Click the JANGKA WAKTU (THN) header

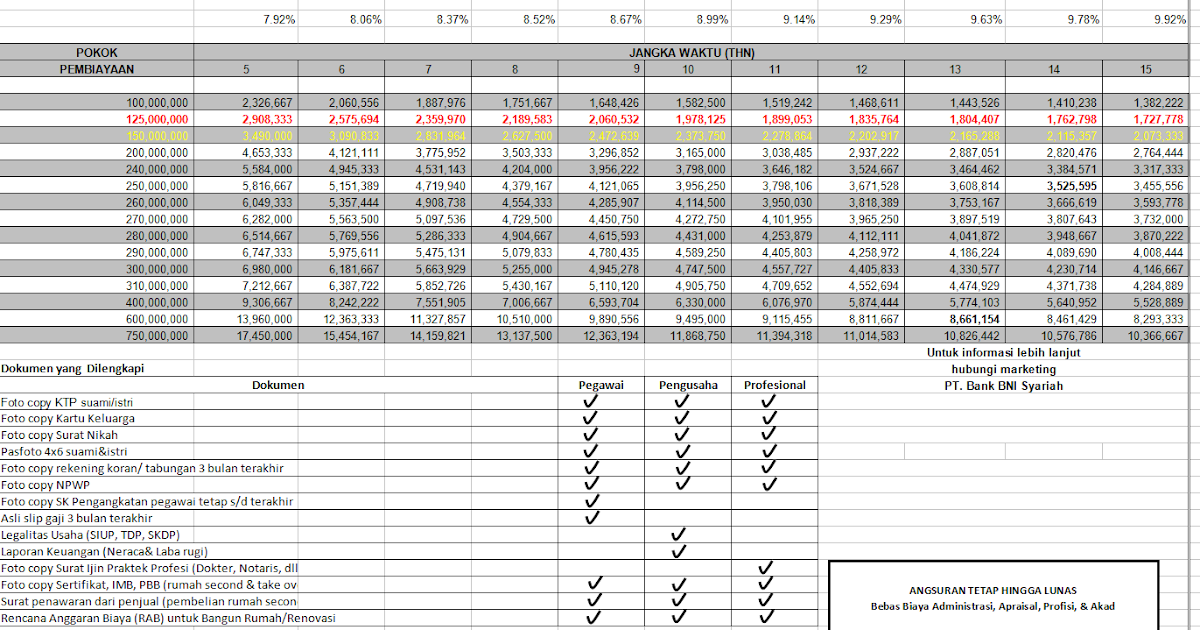pyautogui.click(x=690, y=52)
